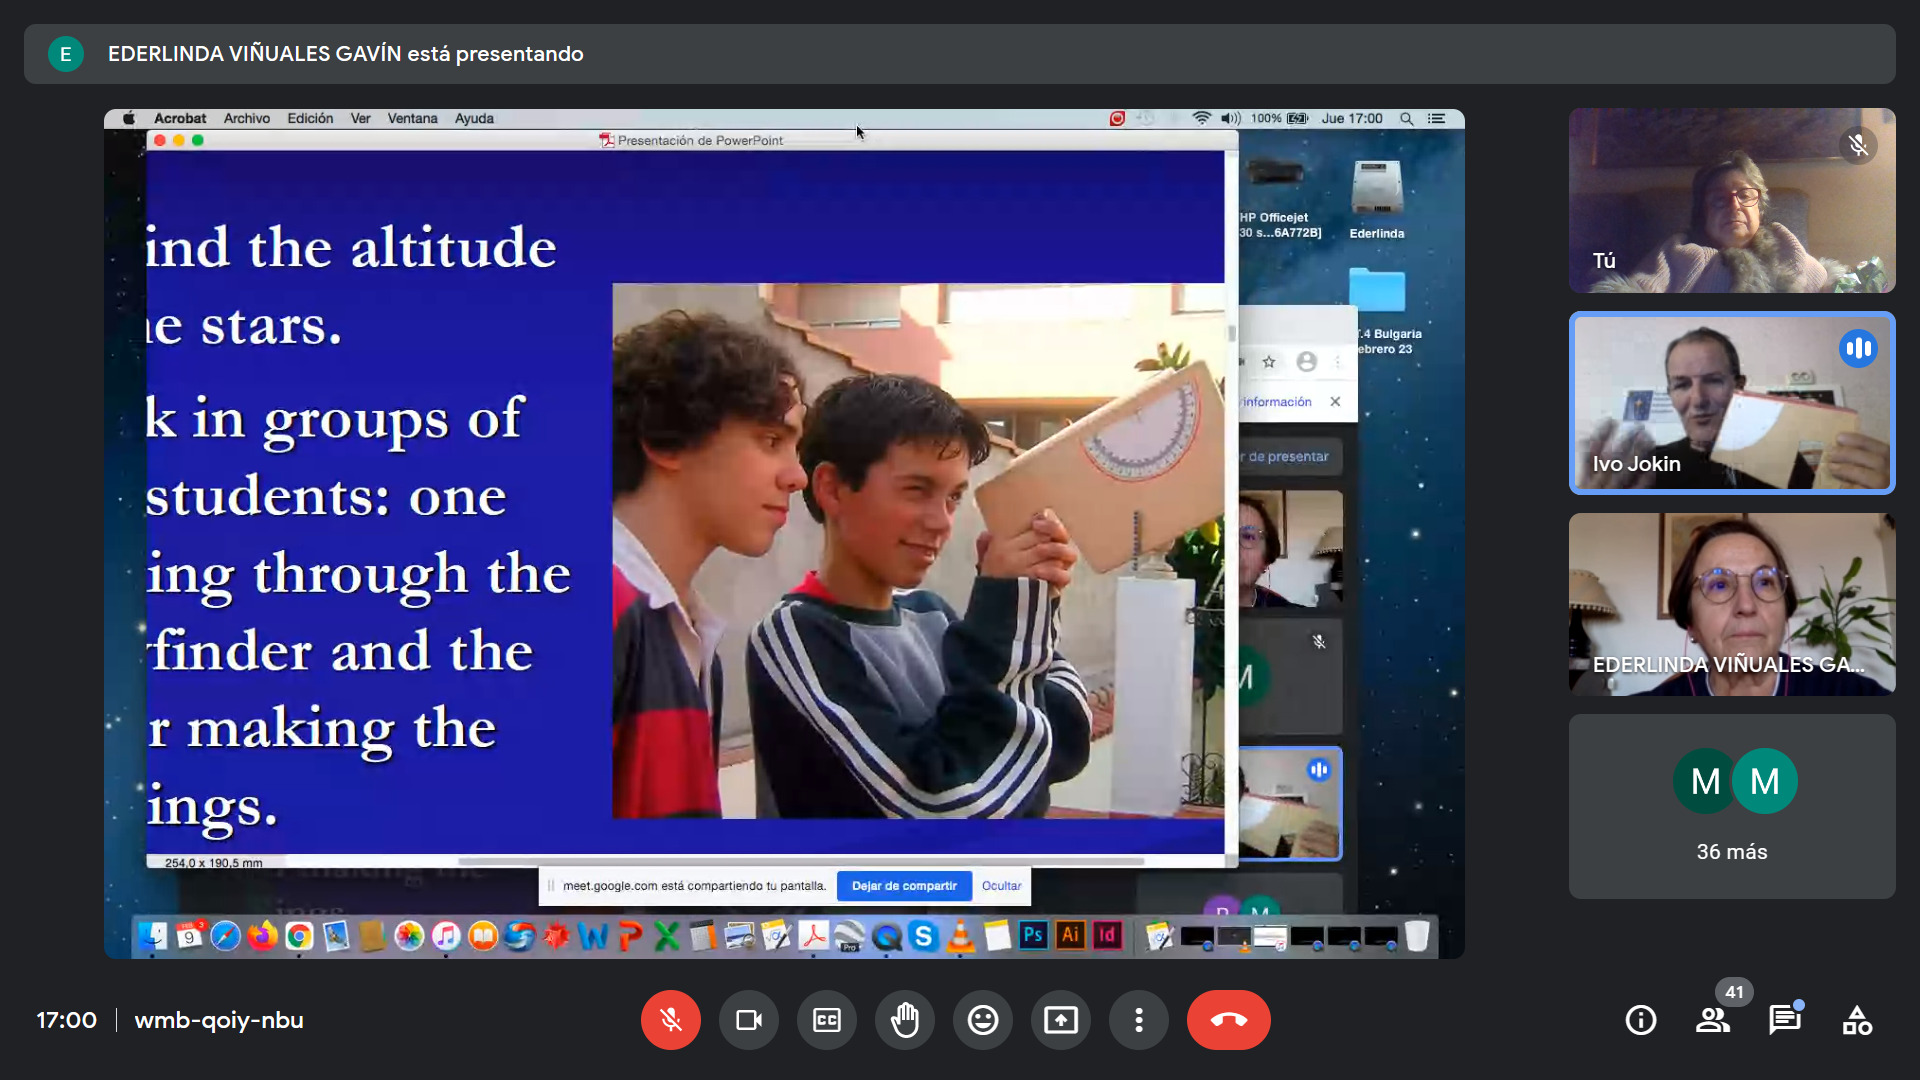This screenshot has height=1080, width=1920.
Task: Open Photos from the Dock
Action: [409, 936]
